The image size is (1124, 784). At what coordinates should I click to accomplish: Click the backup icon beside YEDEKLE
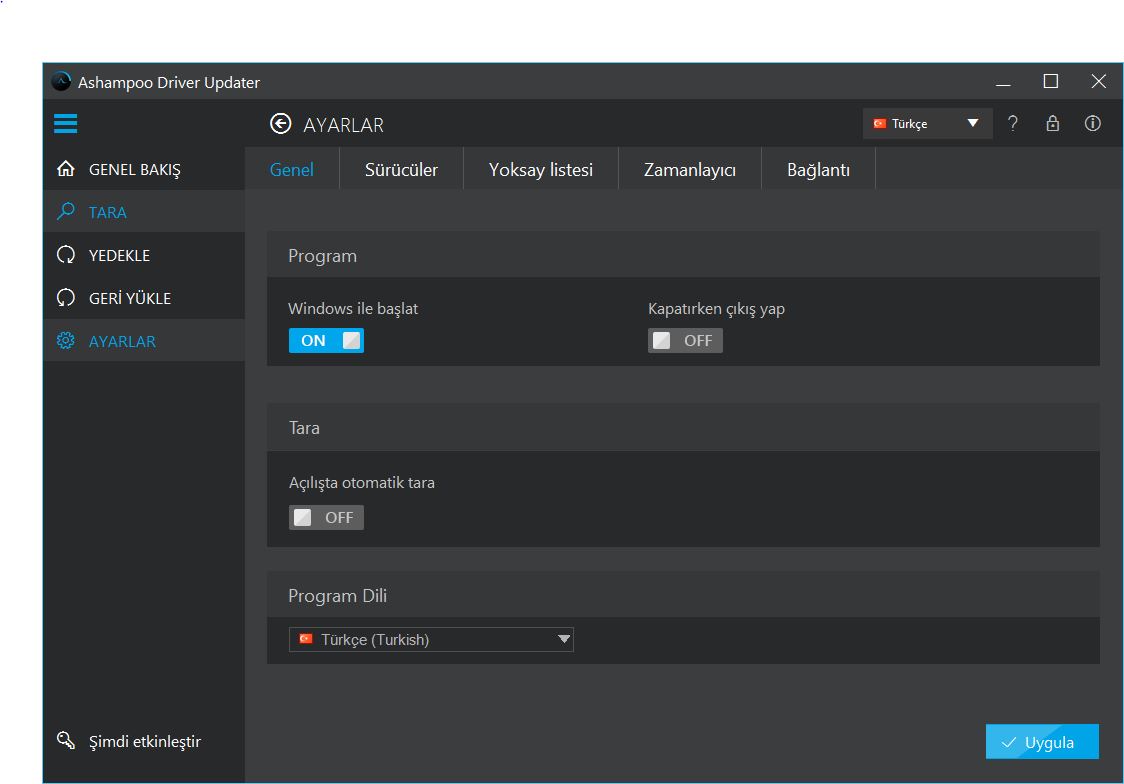66,254
